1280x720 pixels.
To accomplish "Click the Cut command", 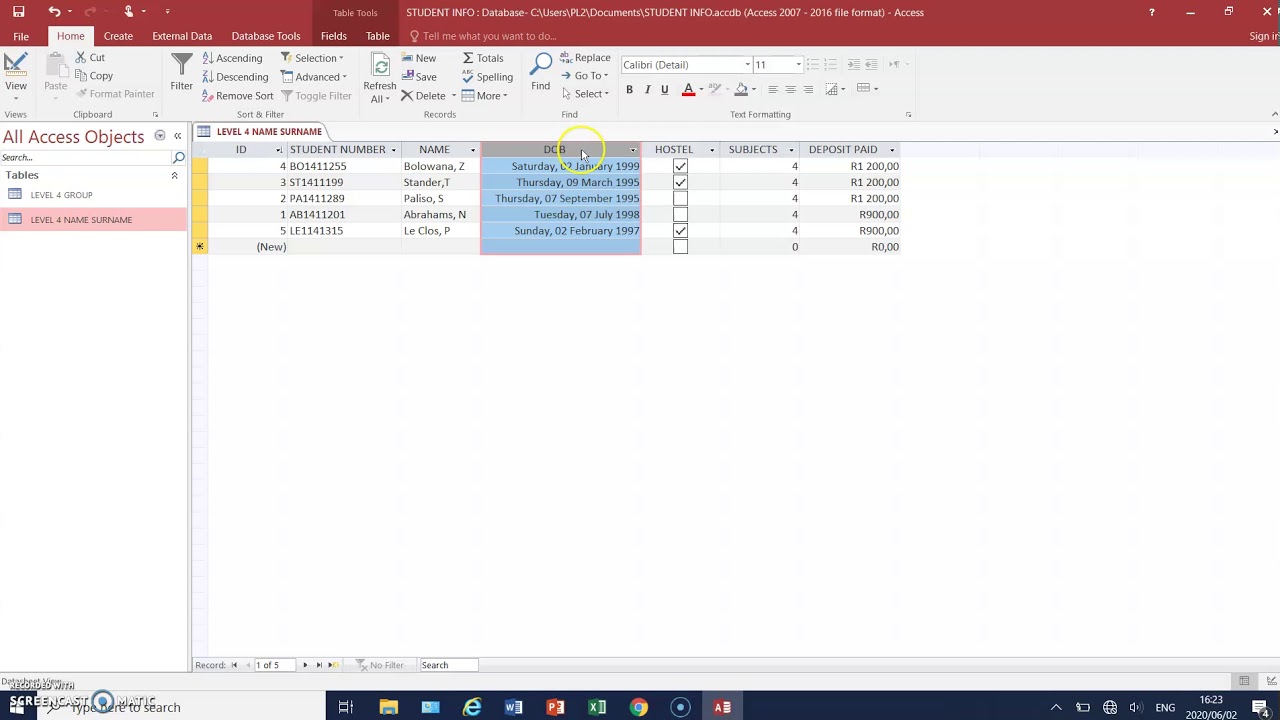I will click(90, 58).
